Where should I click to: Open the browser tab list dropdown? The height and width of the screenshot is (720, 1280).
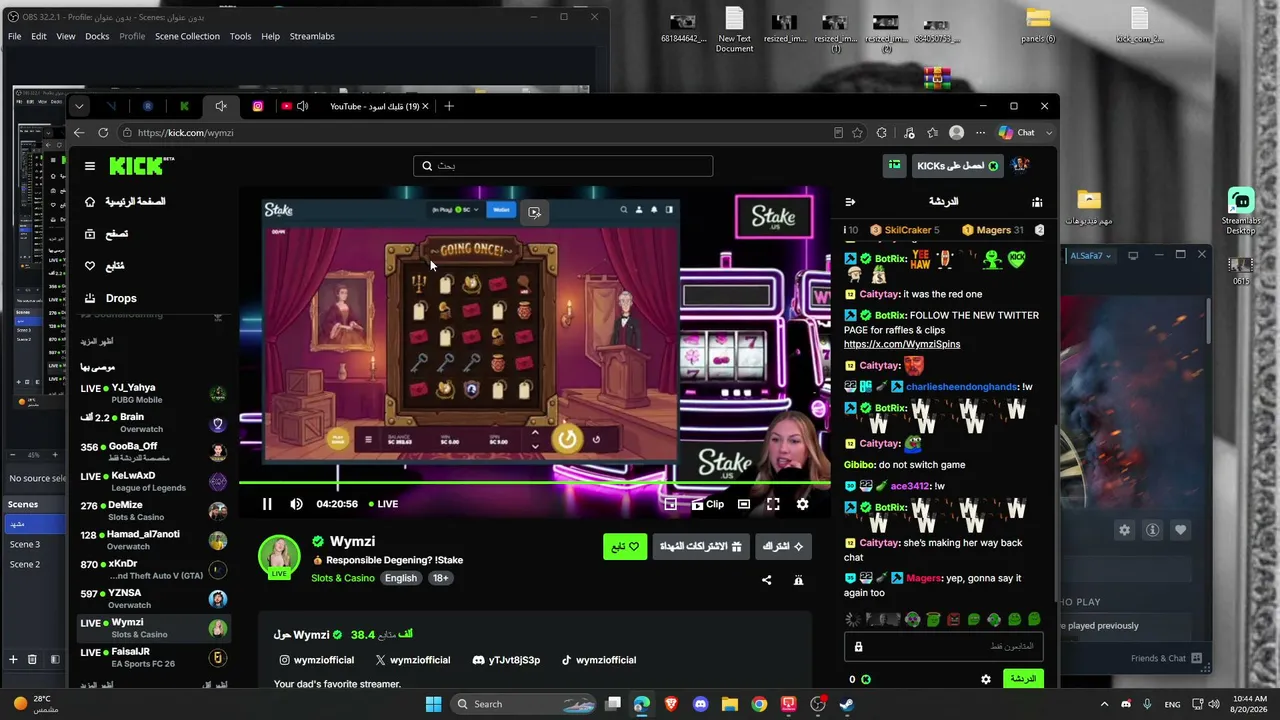79,106
